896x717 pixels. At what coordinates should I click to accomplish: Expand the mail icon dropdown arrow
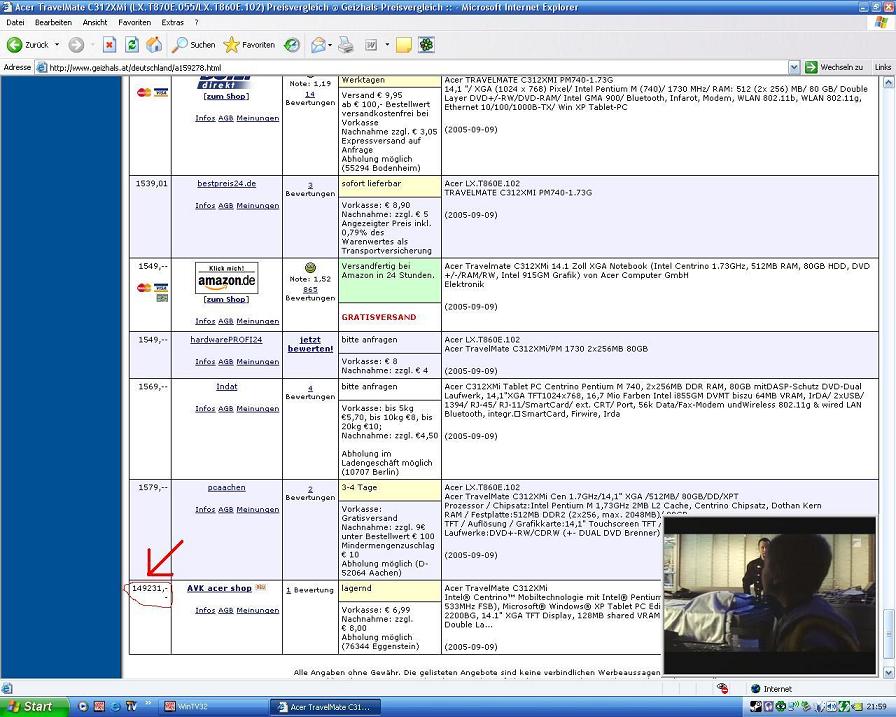click(330, 45)
